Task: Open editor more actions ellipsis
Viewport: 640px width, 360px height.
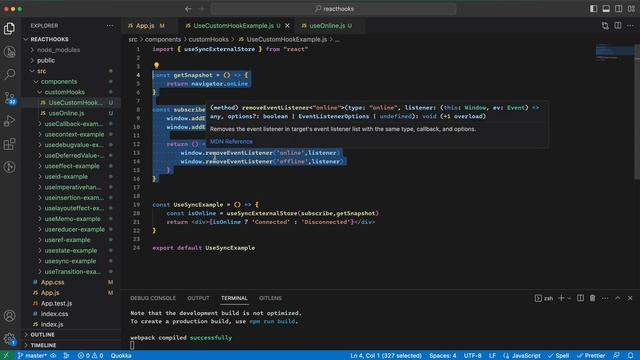Action: (631, 25)
